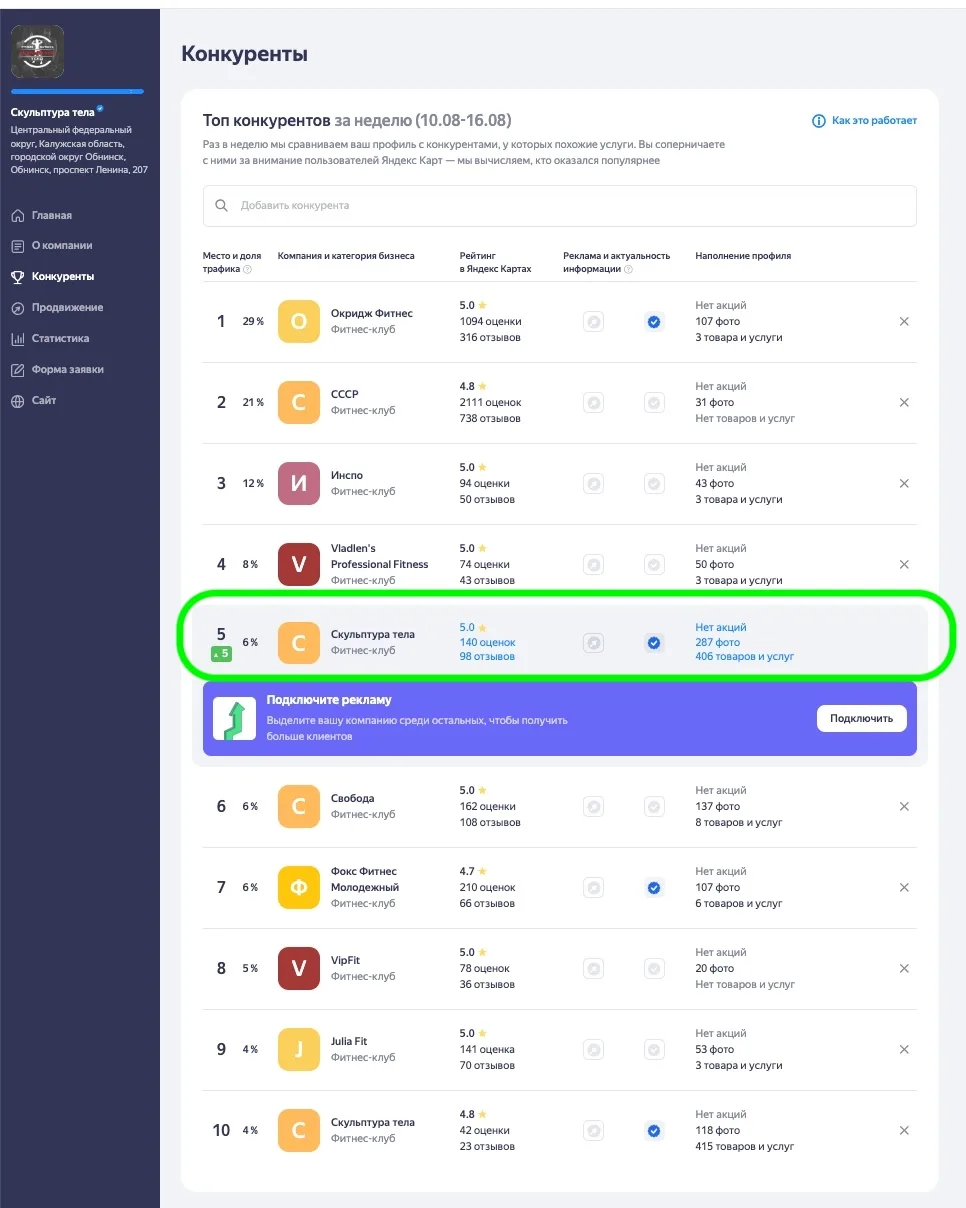Click the Свобода company name

(353, 798)
